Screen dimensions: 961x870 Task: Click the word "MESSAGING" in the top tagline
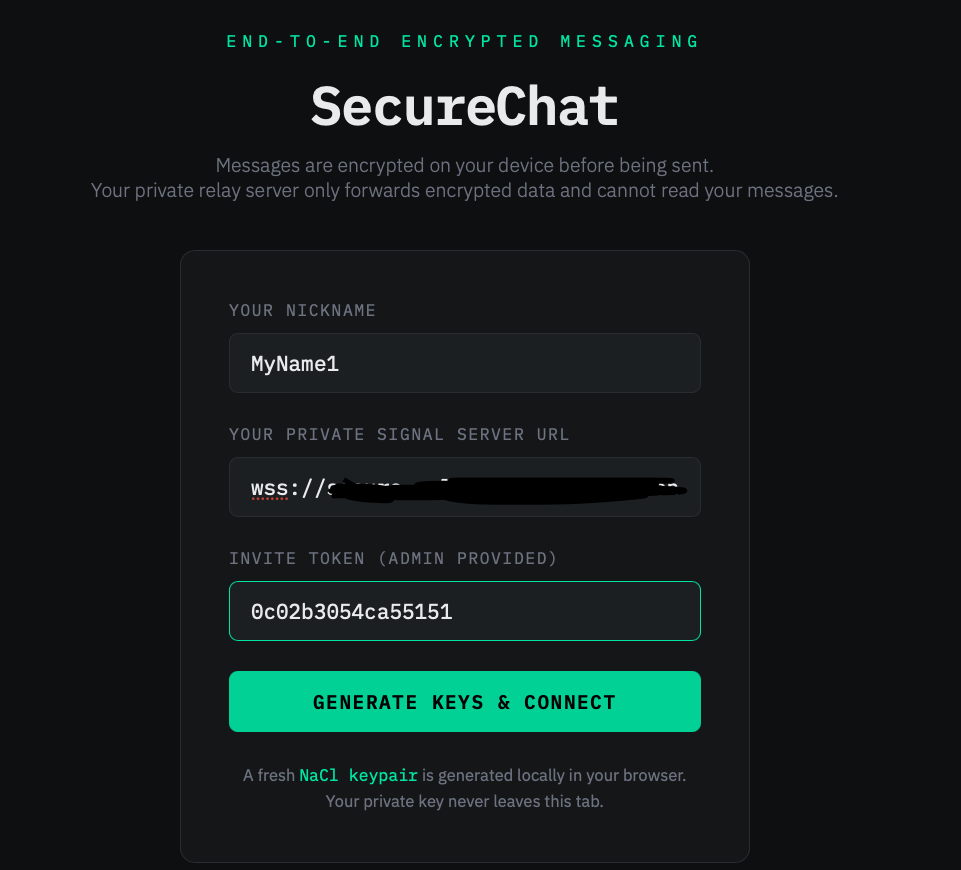(630, 41)
